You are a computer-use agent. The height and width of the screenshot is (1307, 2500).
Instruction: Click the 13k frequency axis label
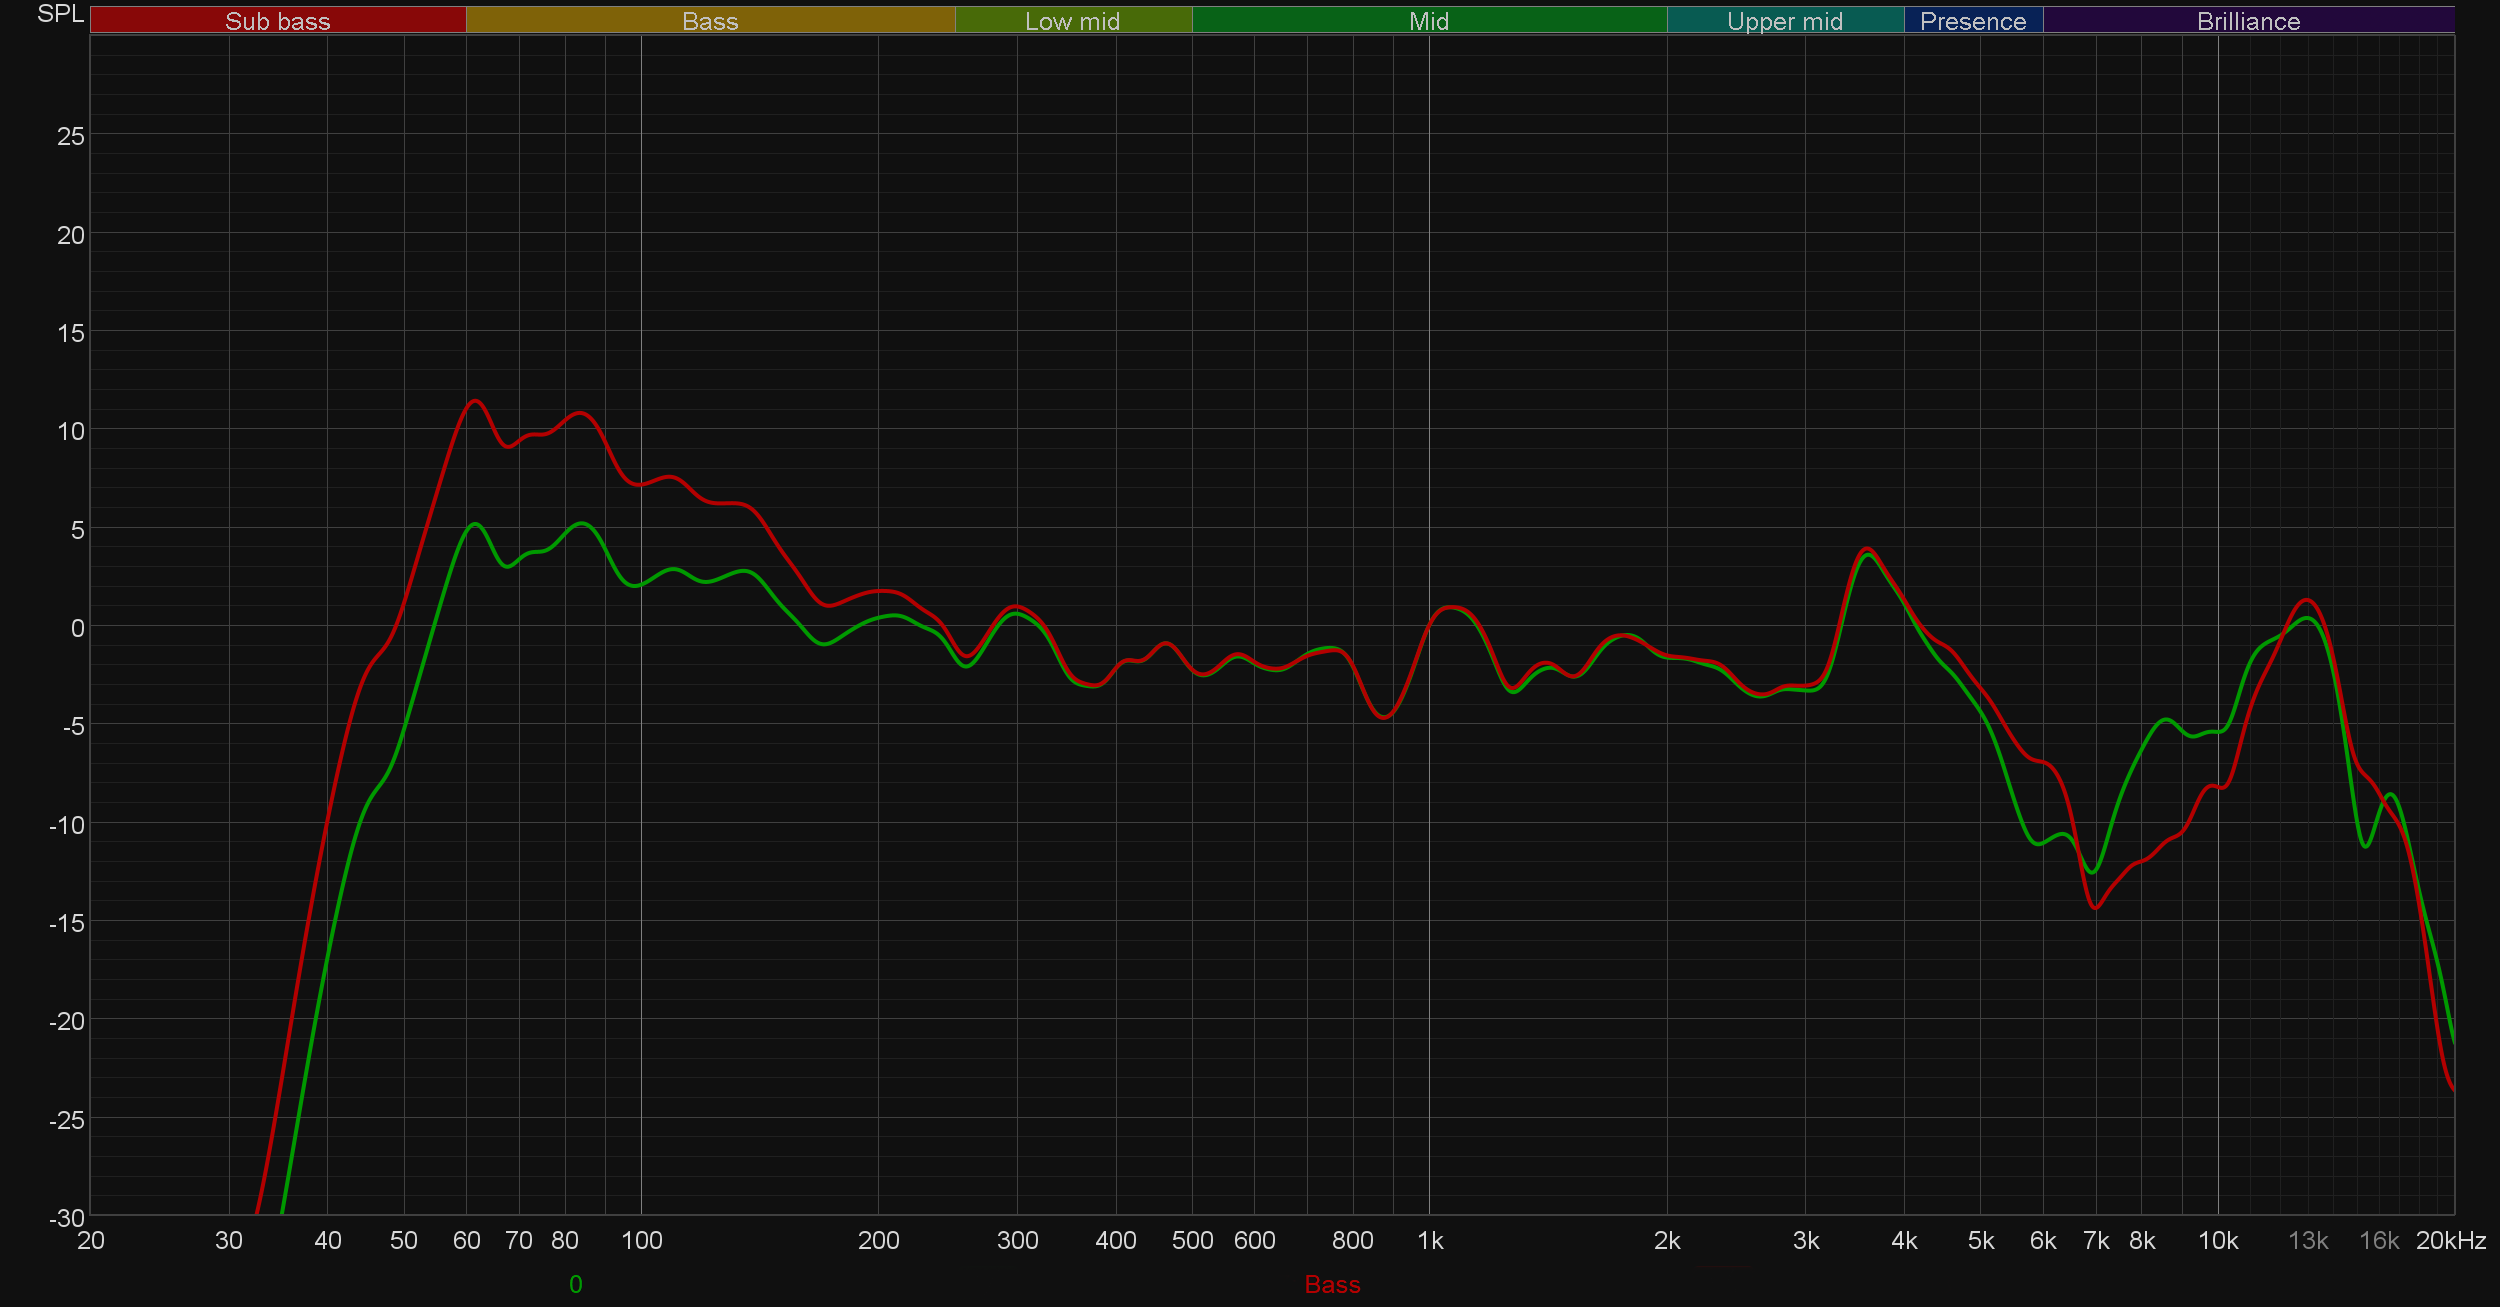coord(2308,1240)
